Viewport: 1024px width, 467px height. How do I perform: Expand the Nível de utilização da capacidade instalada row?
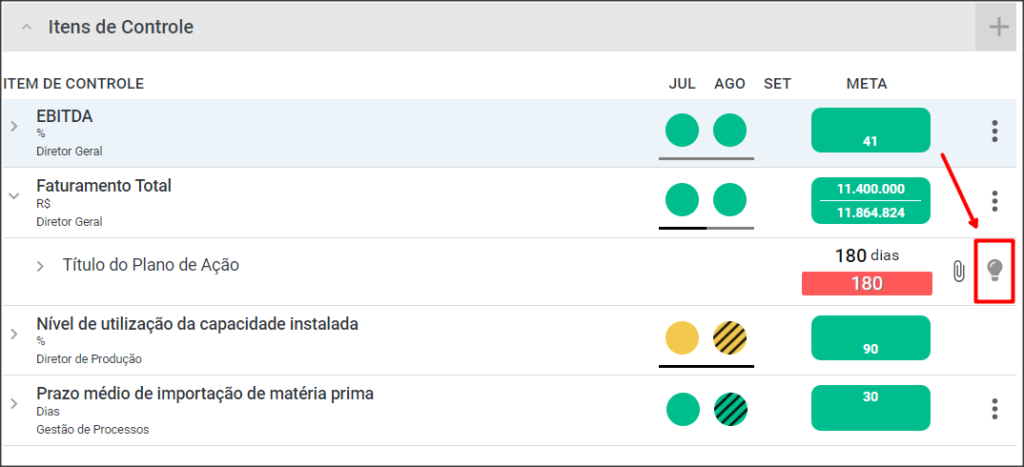click(x=14, y=334)
